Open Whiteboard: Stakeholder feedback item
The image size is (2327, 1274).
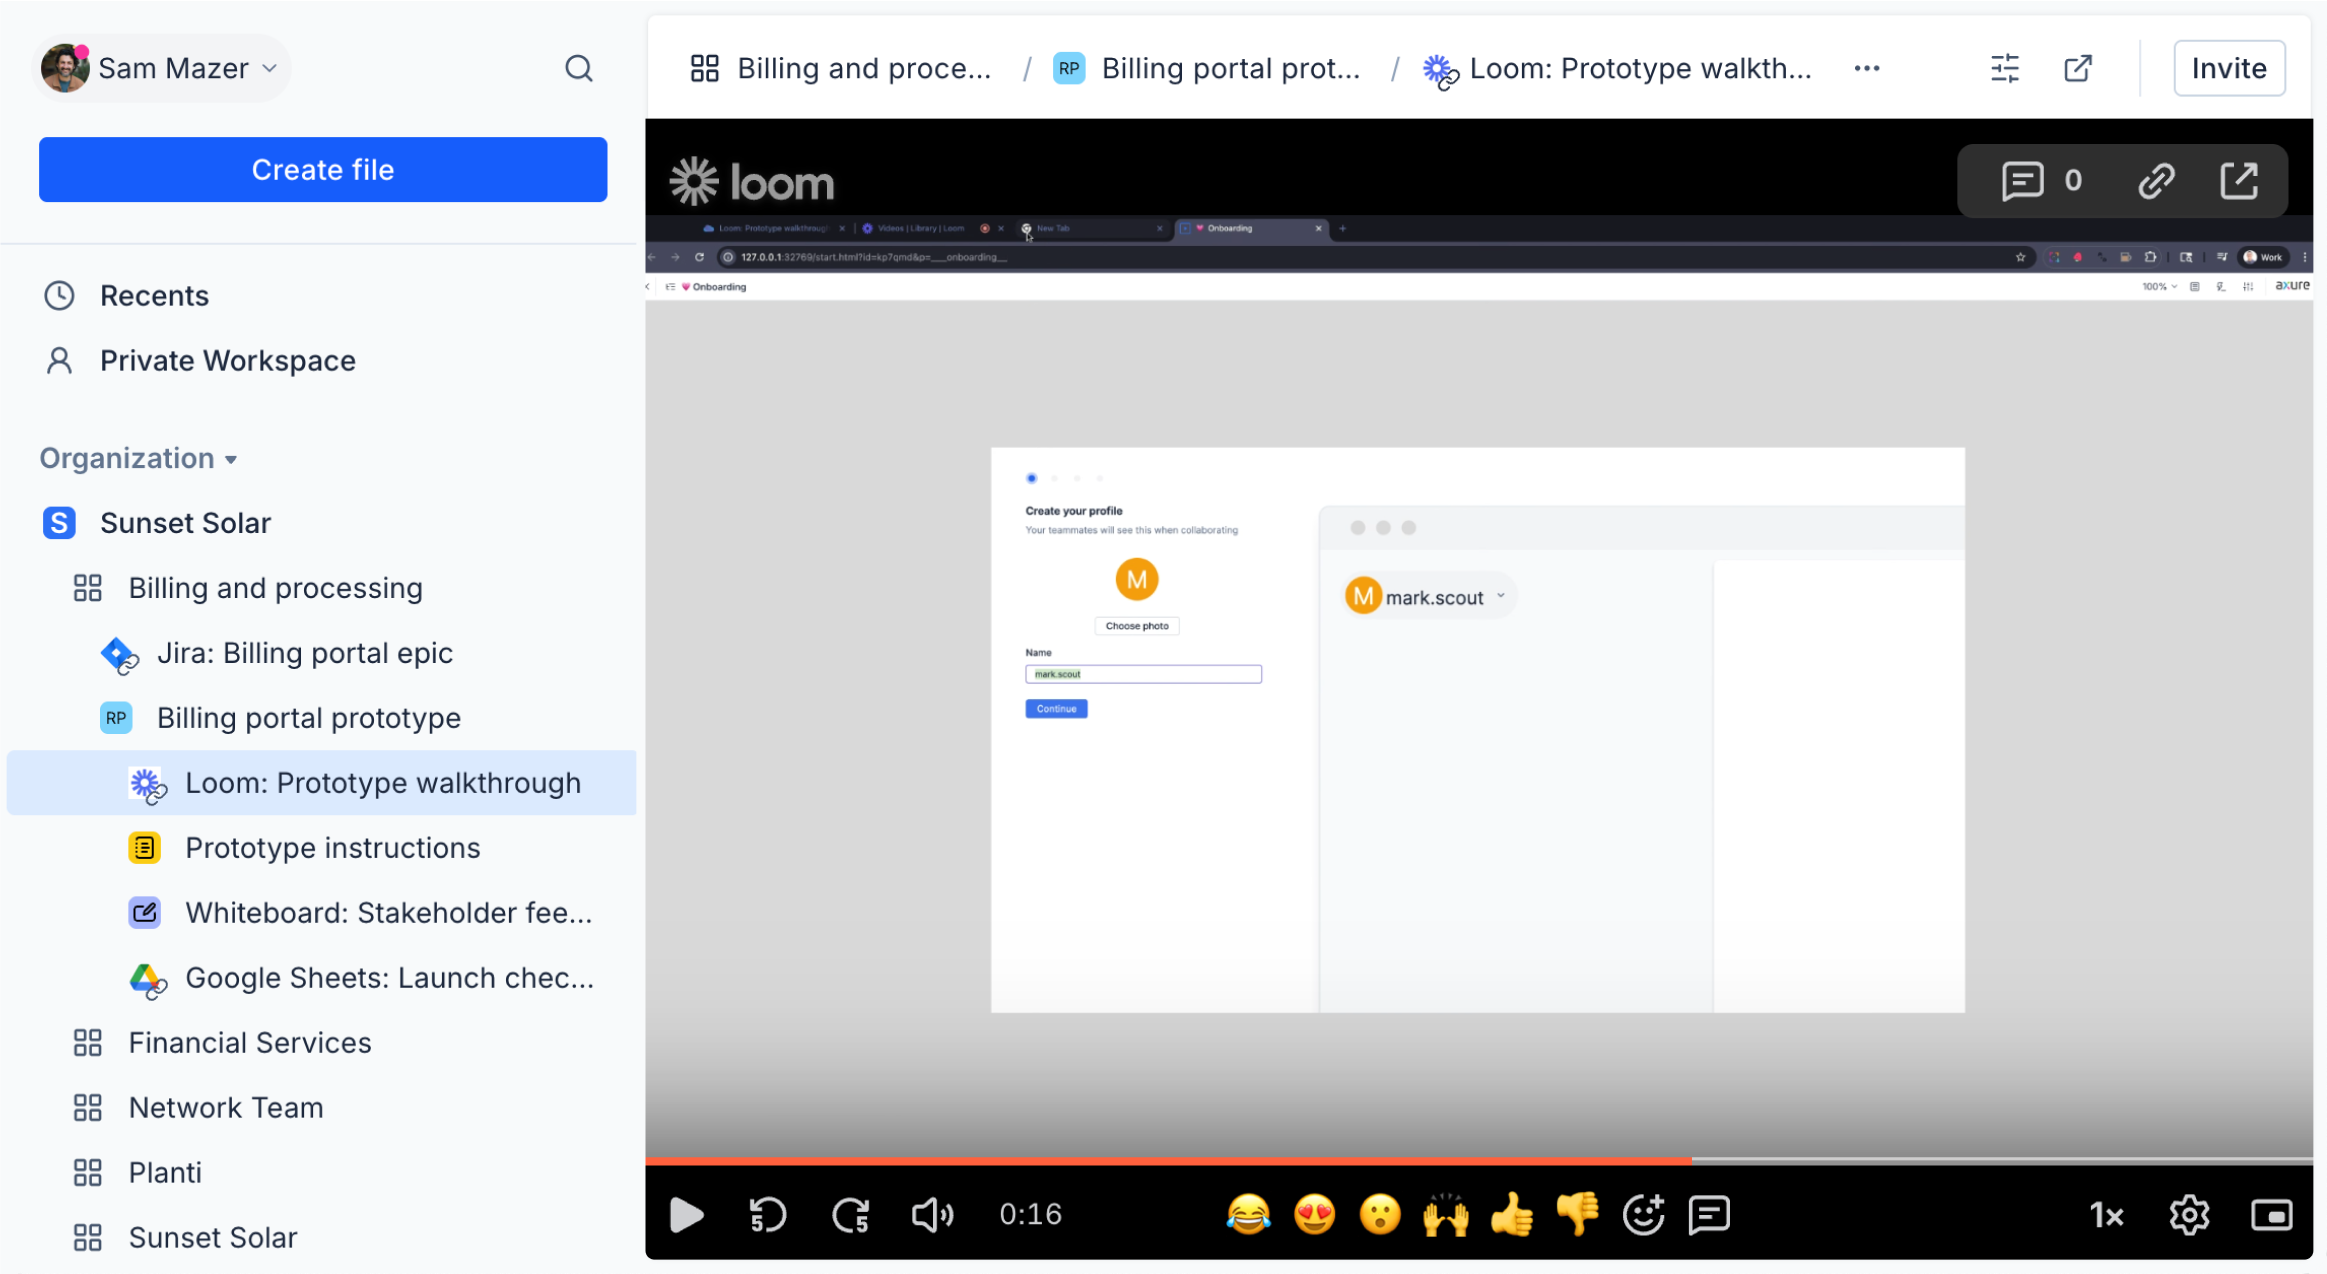click(x=361, y=913)
